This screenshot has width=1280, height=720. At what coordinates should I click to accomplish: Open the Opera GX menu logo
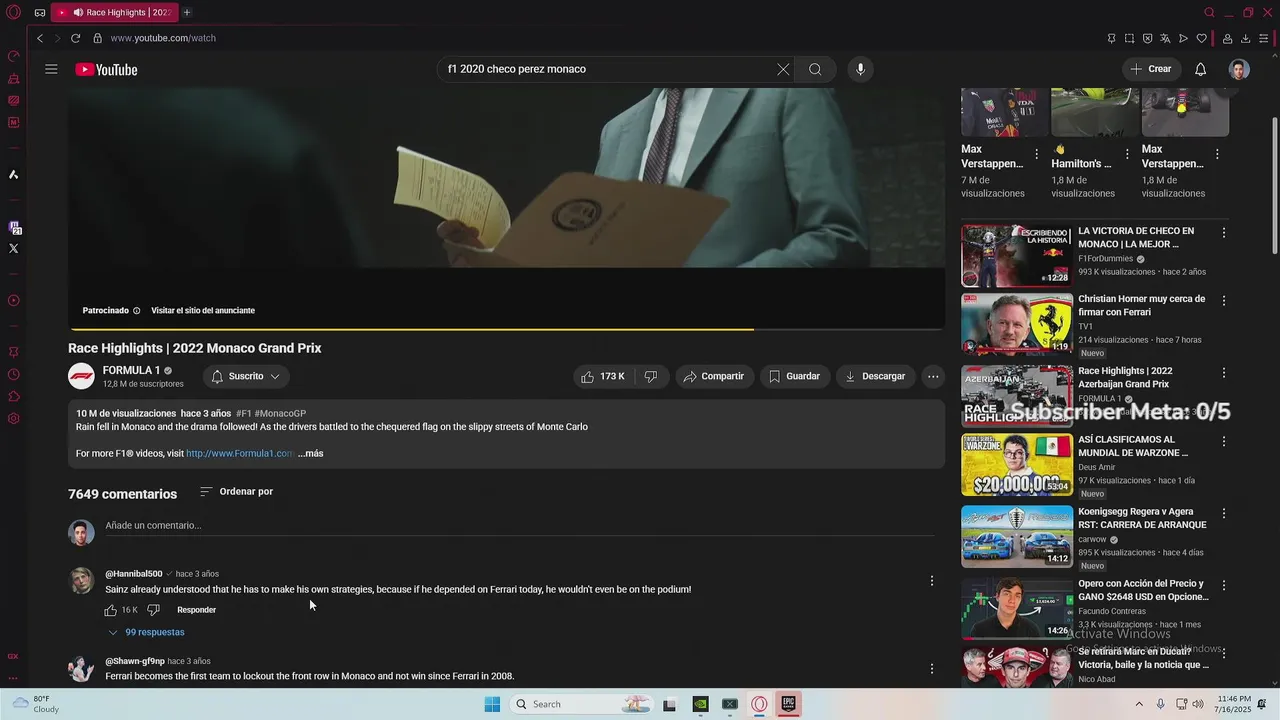[x=13, y=12]
